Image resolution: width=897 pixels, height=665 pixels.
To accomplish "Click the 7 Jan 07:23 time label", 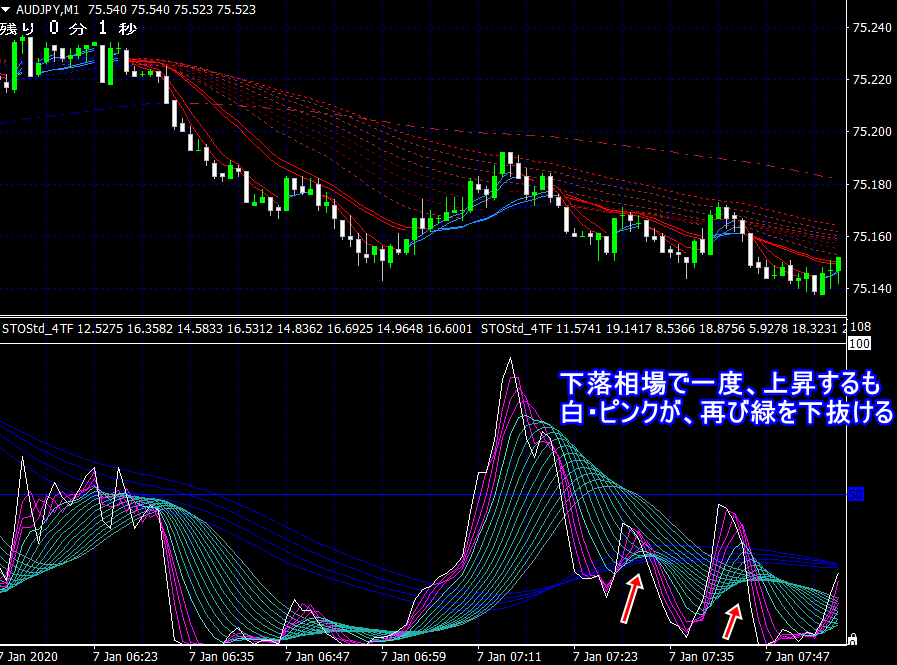I will point(605,656).
